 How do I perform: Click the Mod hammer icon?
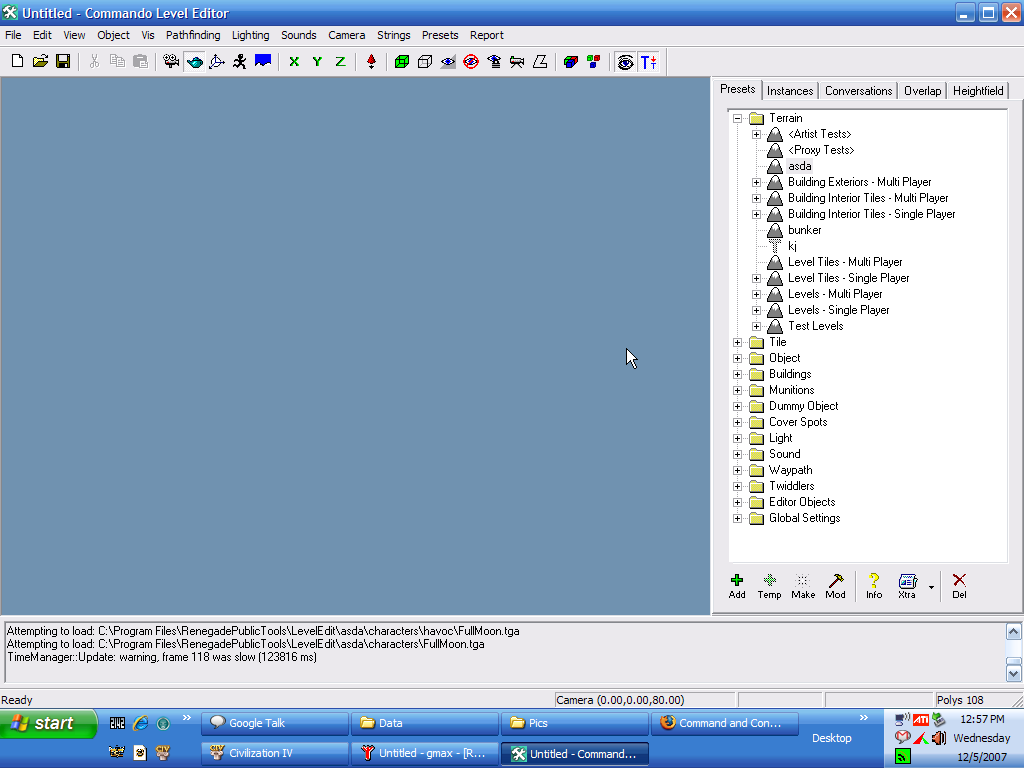835,585
